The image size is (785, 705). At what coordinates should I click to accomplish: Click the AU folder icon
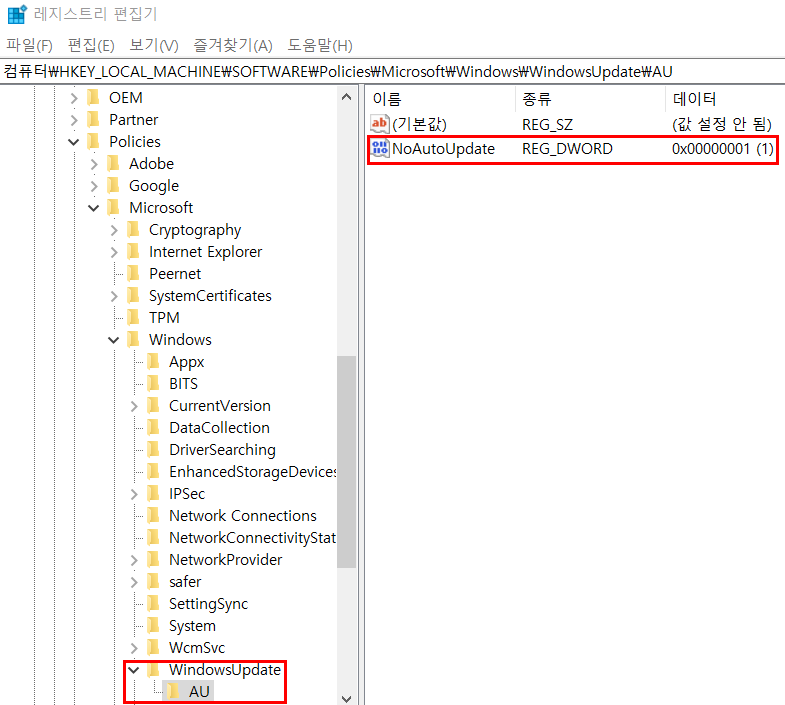click(173, 692)
